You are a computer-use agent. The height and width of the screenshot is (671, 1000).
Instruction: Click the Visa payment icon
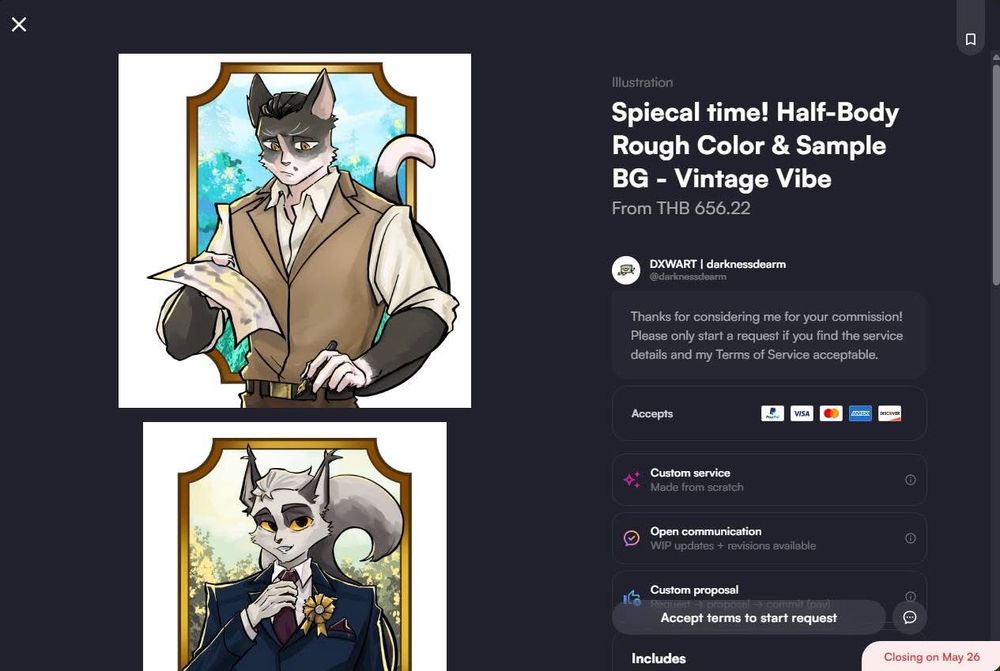point(802,413)
